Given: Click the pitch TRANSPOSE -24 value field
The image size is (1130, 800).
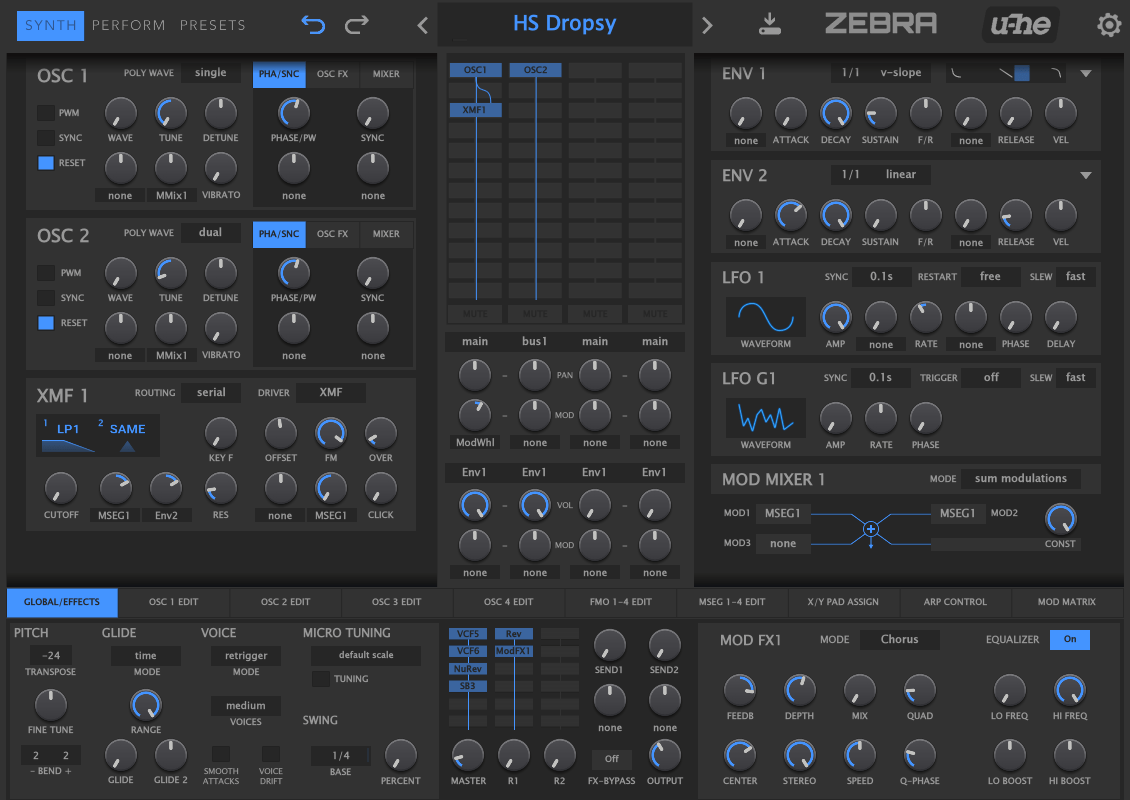Looking at the screenshot, I should (x=50, y=656).
